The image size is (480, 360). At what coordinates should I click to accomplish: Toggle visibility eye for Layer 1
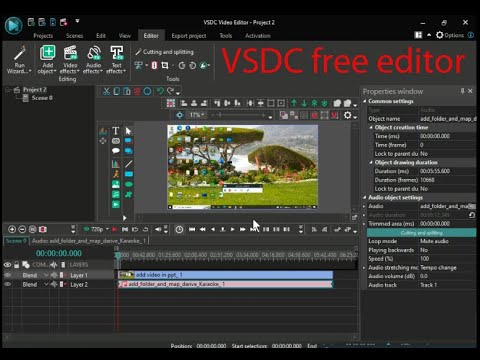pos(7,275)
